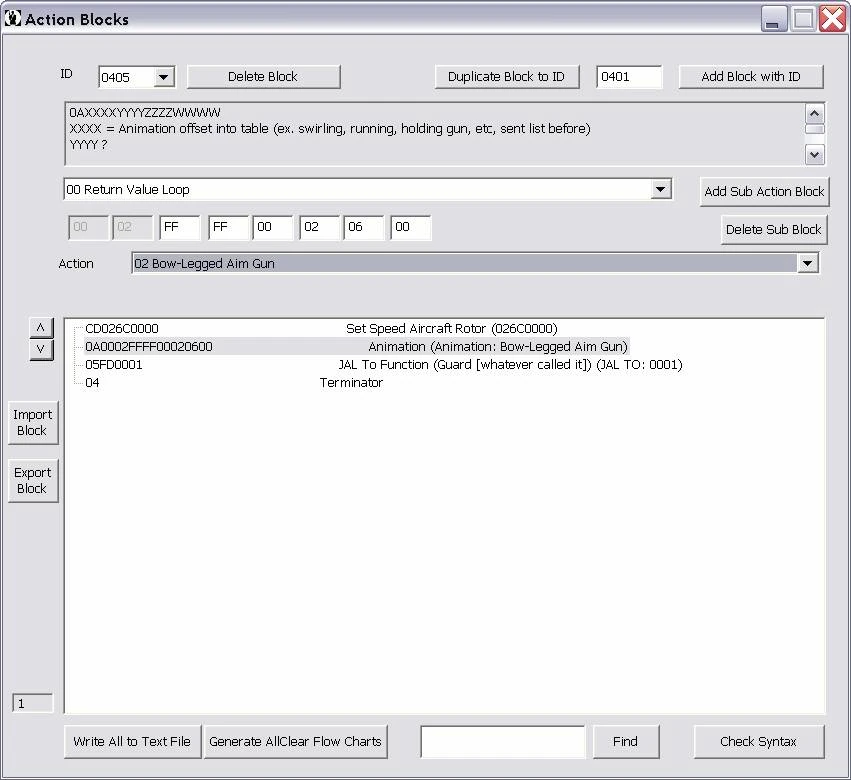Click the move-up arrow button
The image size is (851, 780).
(x=40, y=328)
